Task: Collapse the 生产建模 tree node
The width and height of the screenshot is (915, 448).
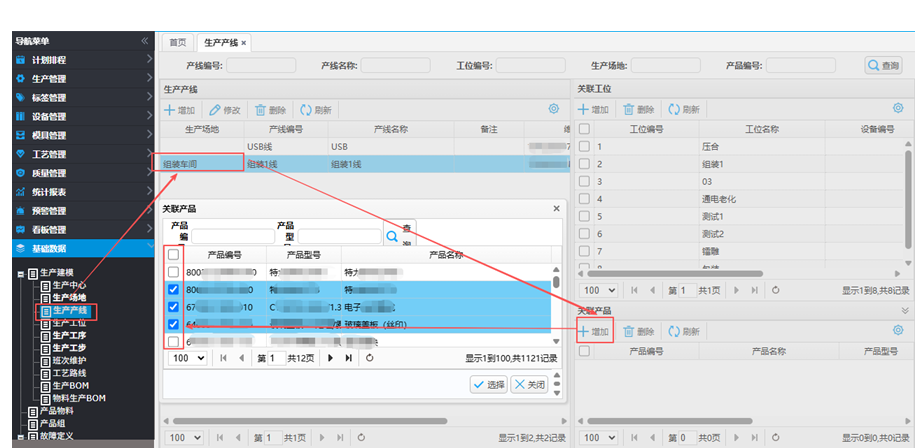Action: tap(20, 274)
